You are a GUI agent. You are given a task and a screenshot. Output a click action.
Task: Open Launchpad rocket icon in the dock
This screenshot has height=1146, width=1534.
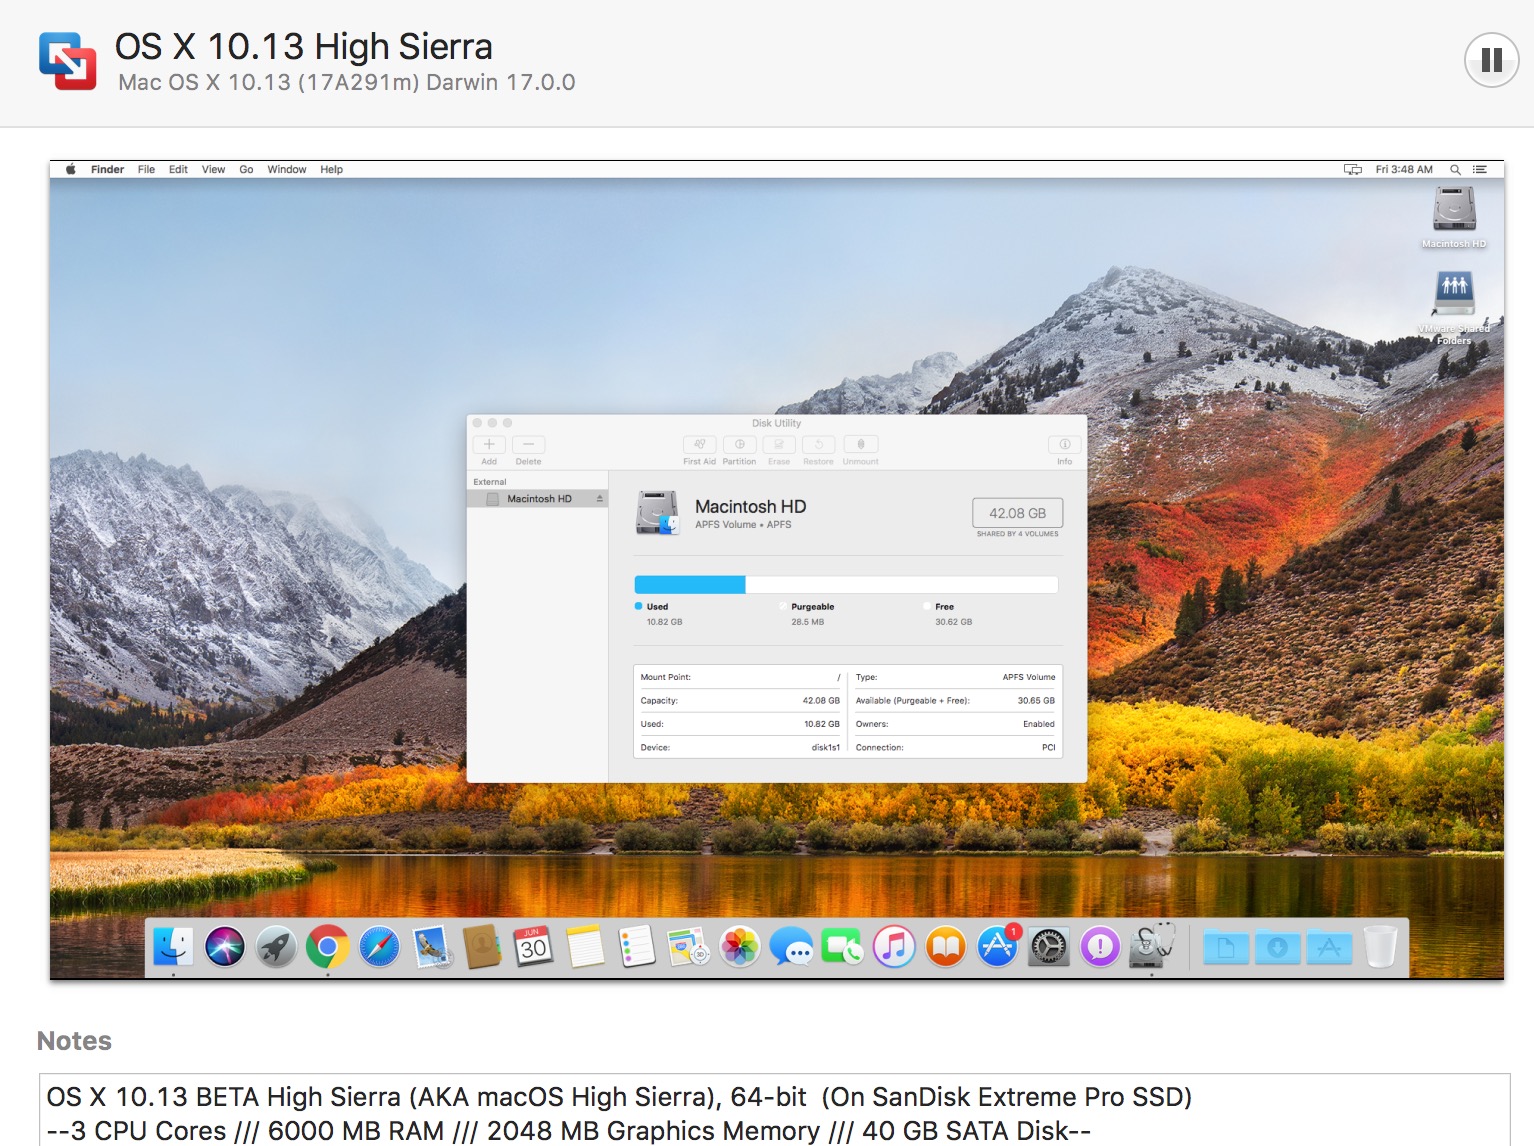tap(276, 945)
